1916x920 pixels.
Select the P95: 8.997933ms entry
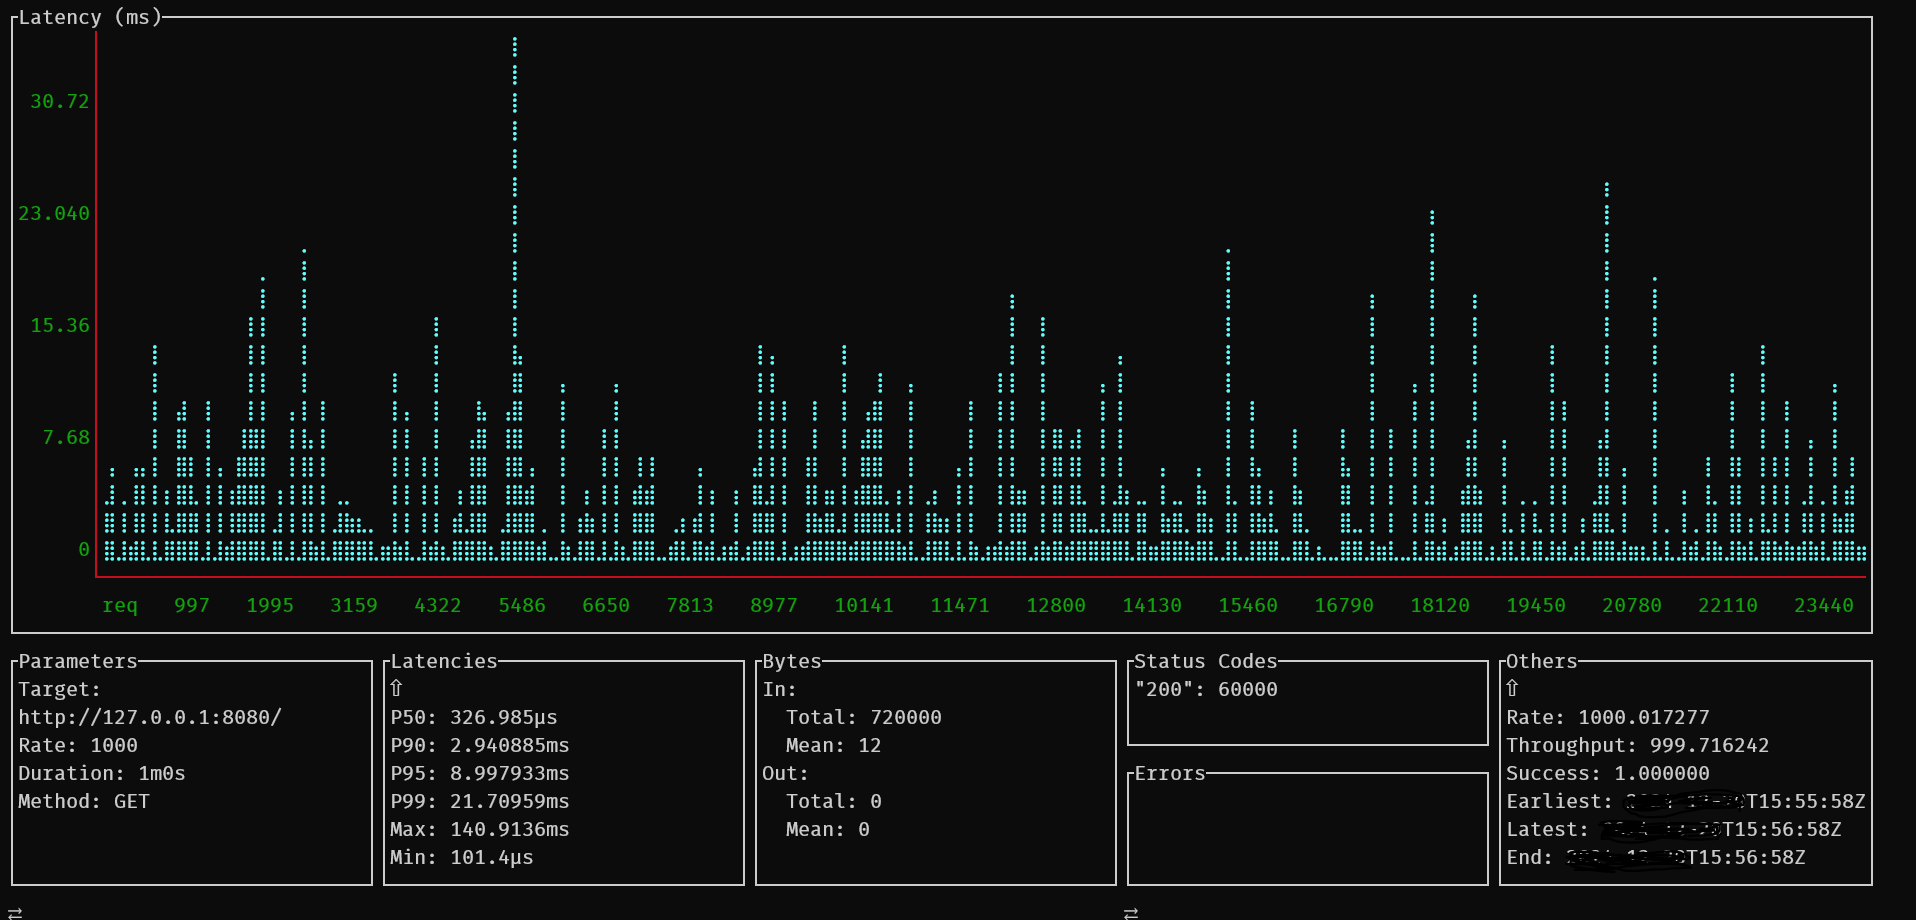click(480, 773)
